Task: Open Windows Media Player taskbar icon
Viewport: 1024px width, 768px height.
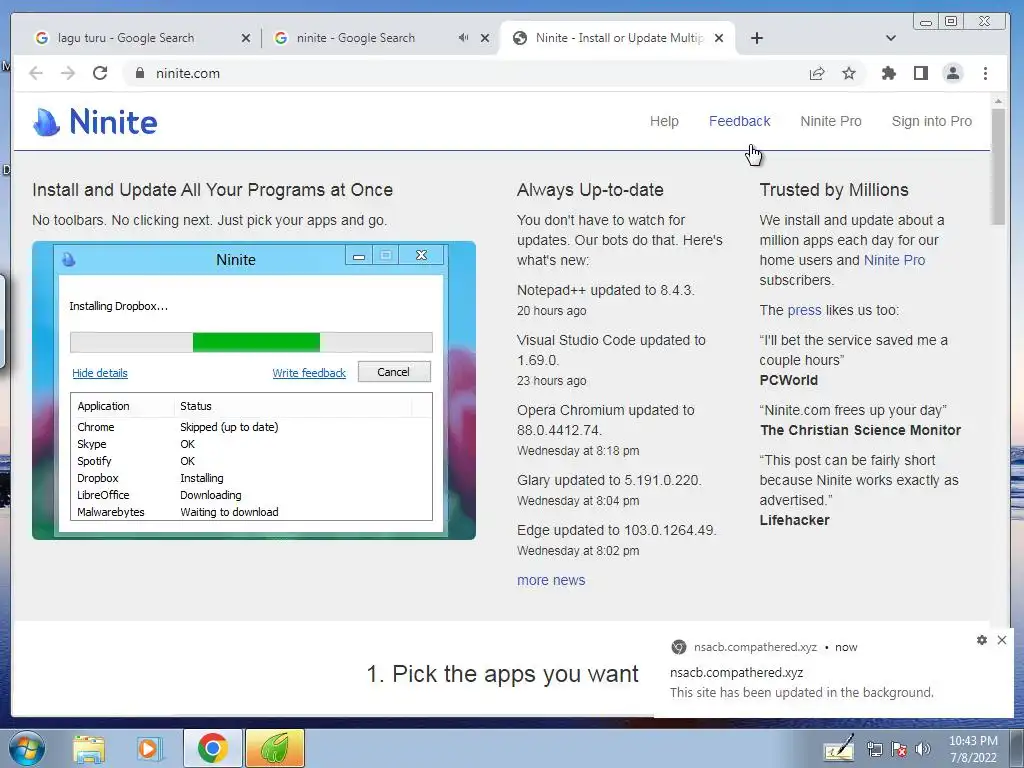Action: point(148,748)
